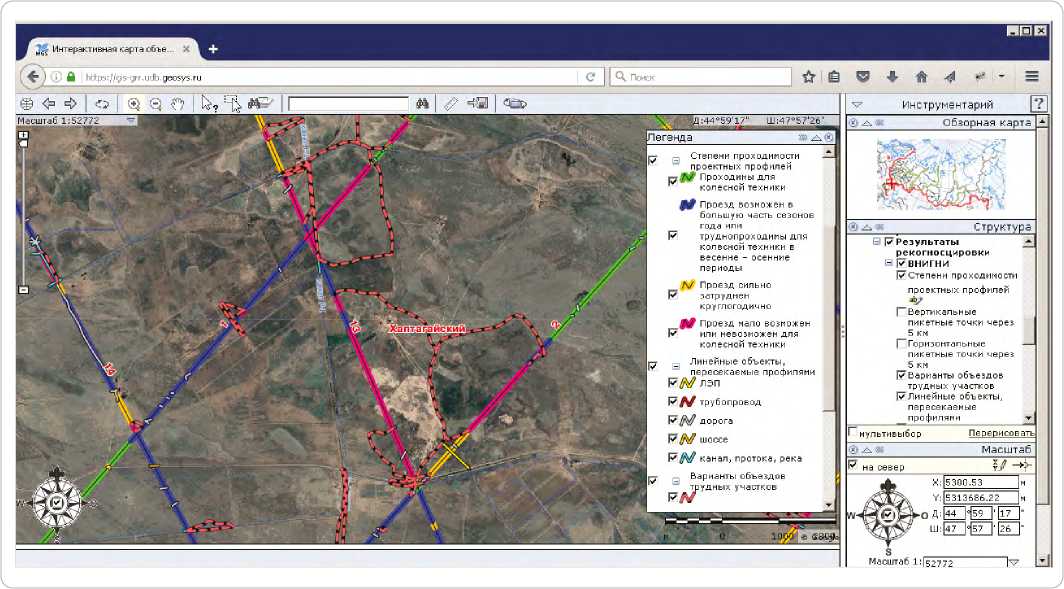Enable the мультивыбор checkbox
Screen dimensions: 1064x589
pos(853,432)
